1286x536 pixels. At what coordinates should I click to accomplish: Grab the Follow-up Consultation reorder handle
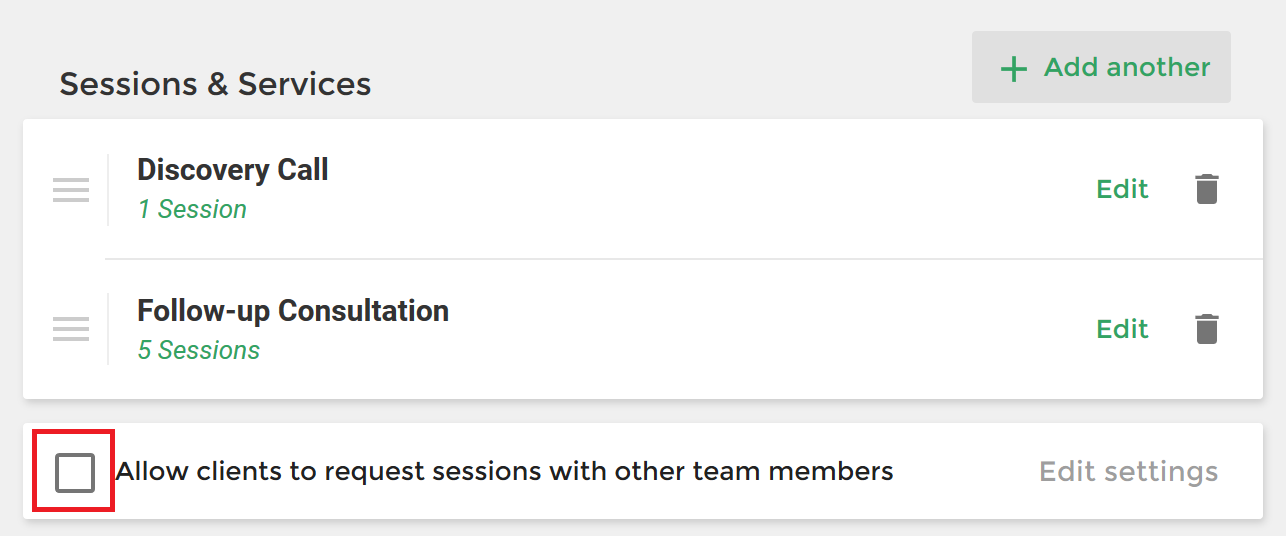(x=71, y=328)
